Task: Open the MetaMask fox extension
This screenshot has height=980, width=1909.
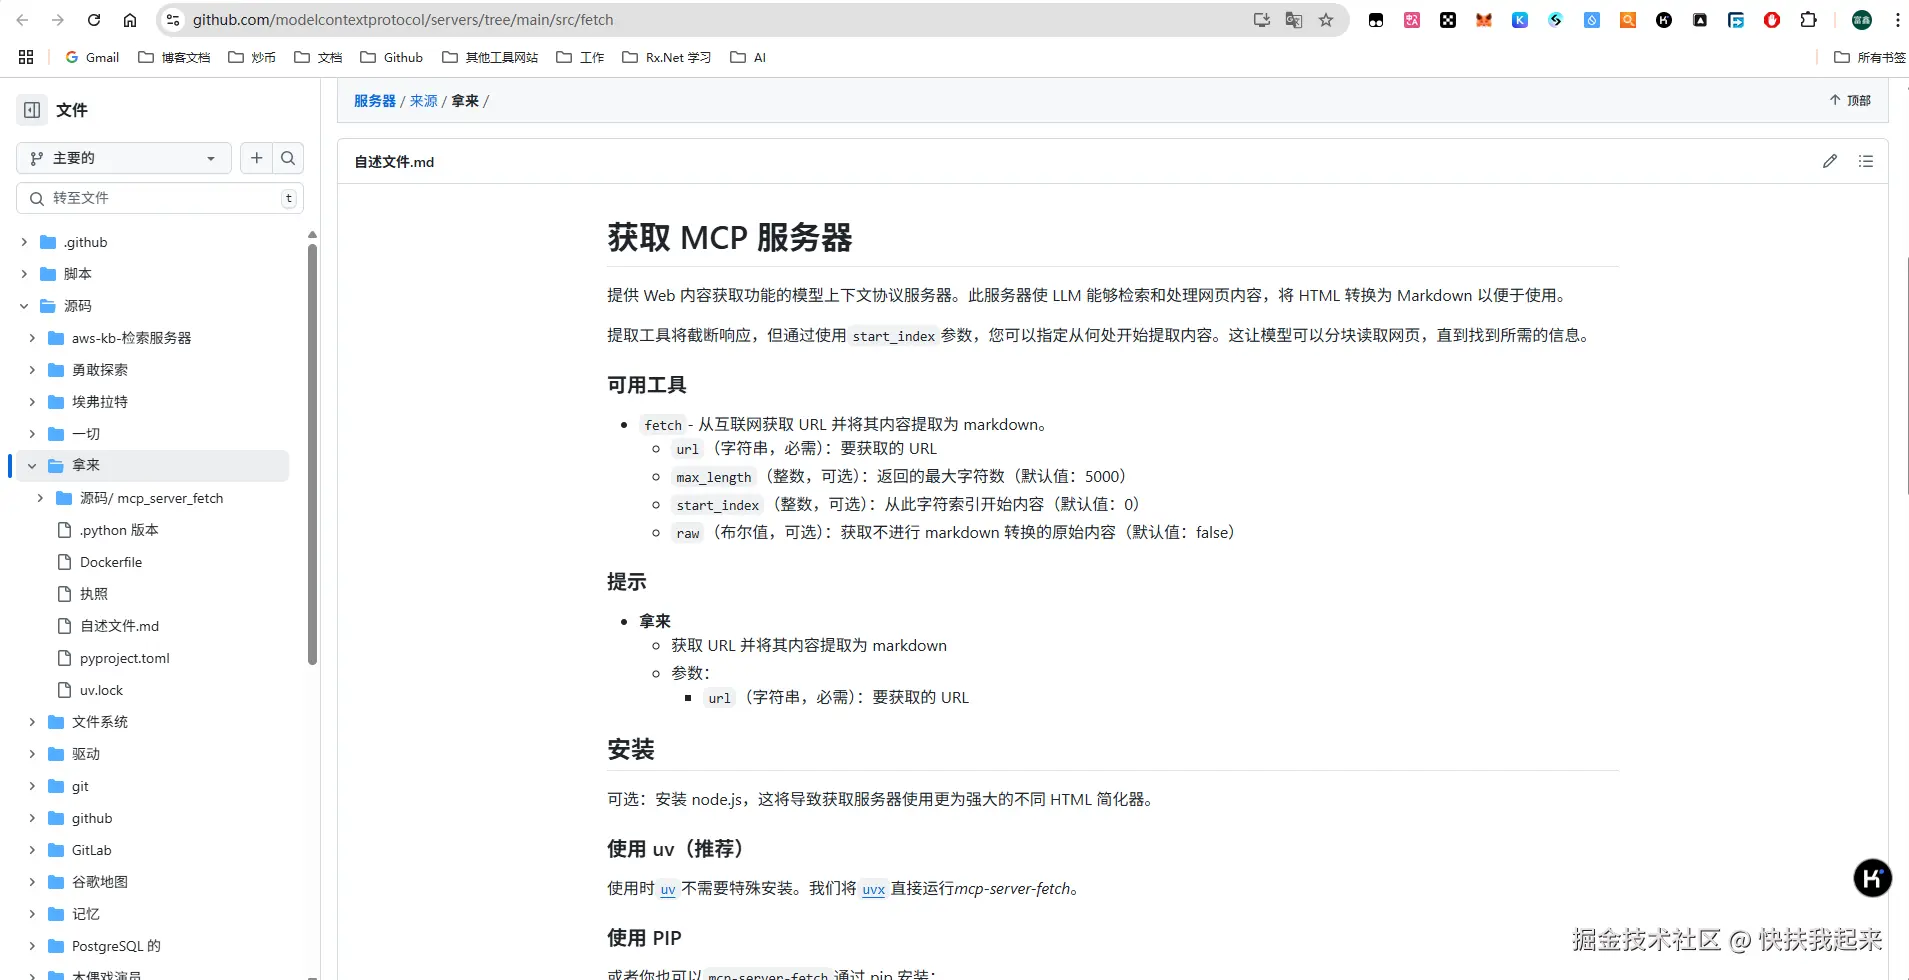Action: (x=1484, y=20)
